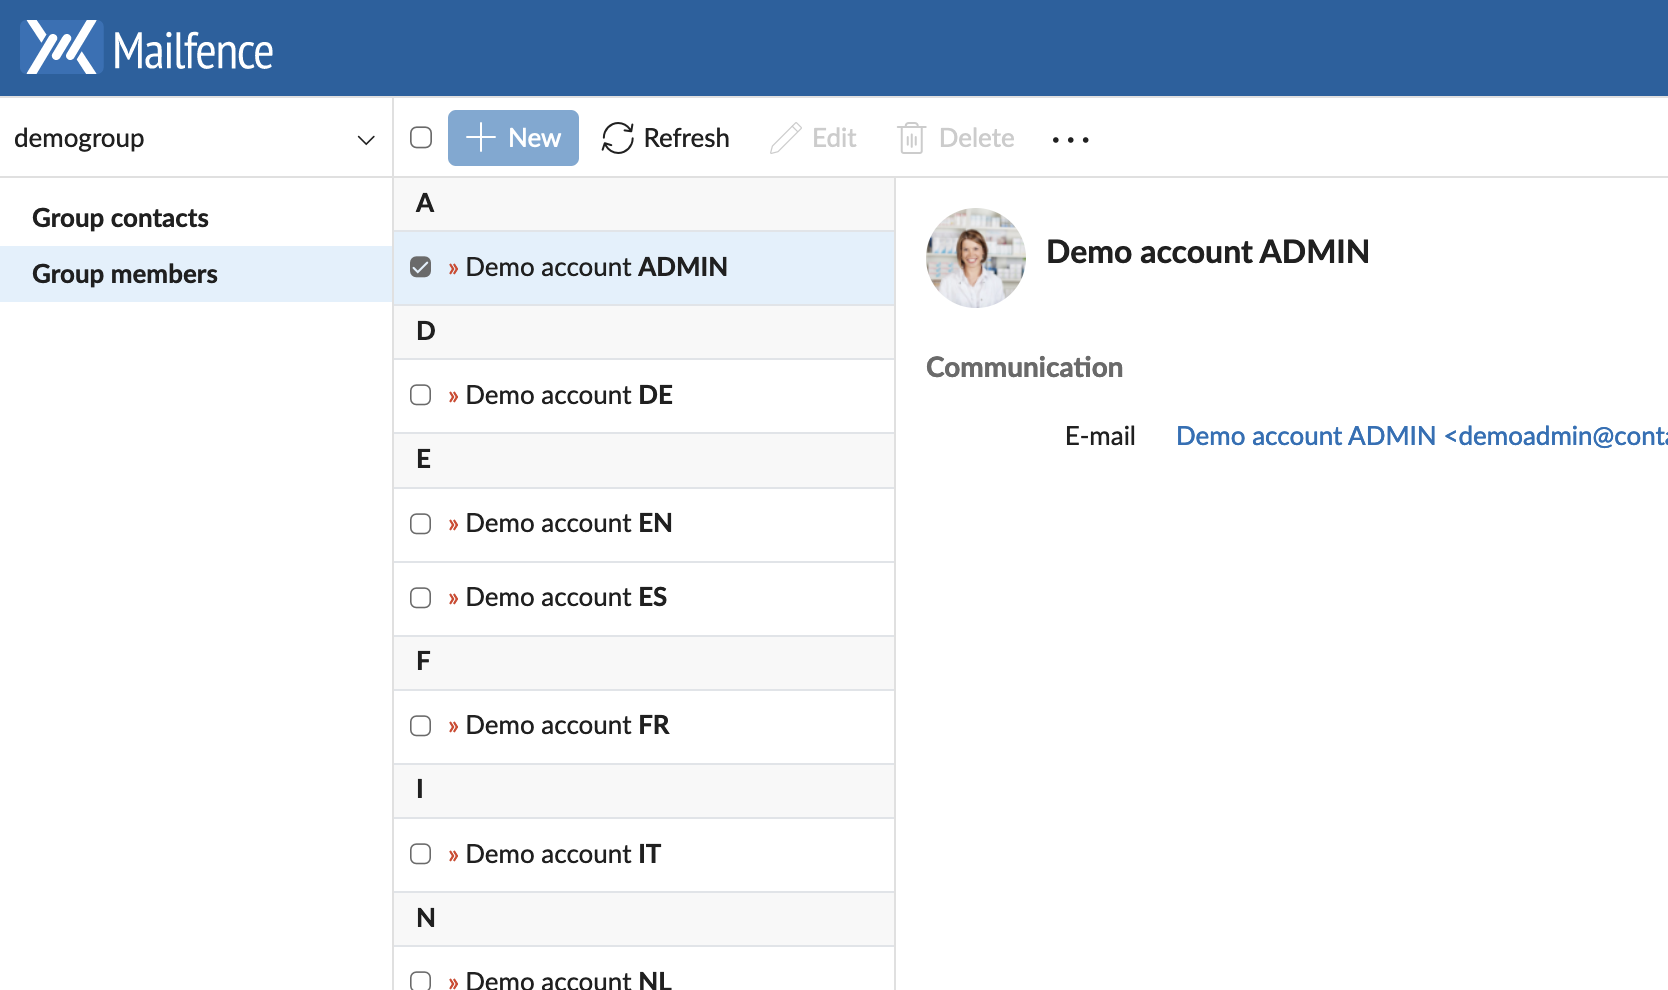Uncheck the Demo account ADMIN checkbox
This screenshot has width=1668, height=990.
420,267
